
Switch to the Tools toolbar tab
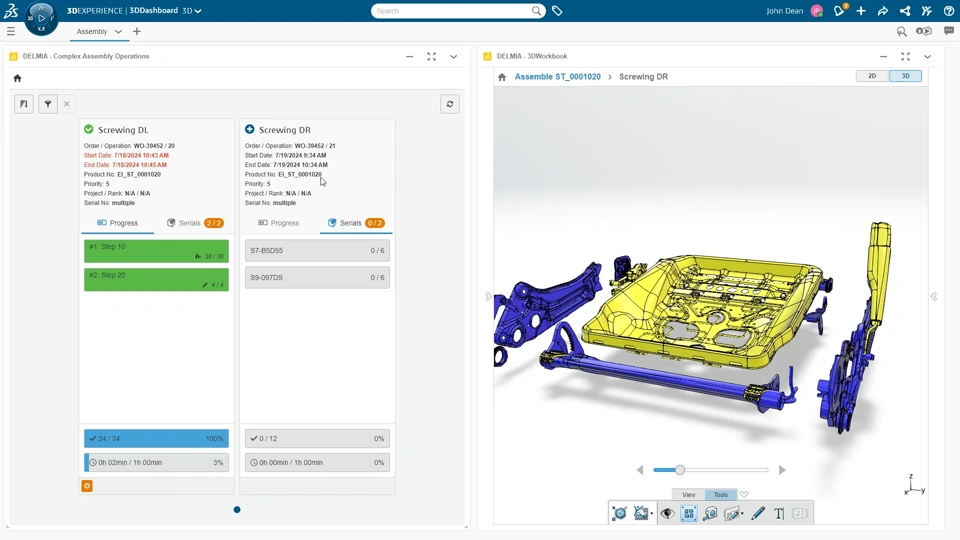point(721,495)
